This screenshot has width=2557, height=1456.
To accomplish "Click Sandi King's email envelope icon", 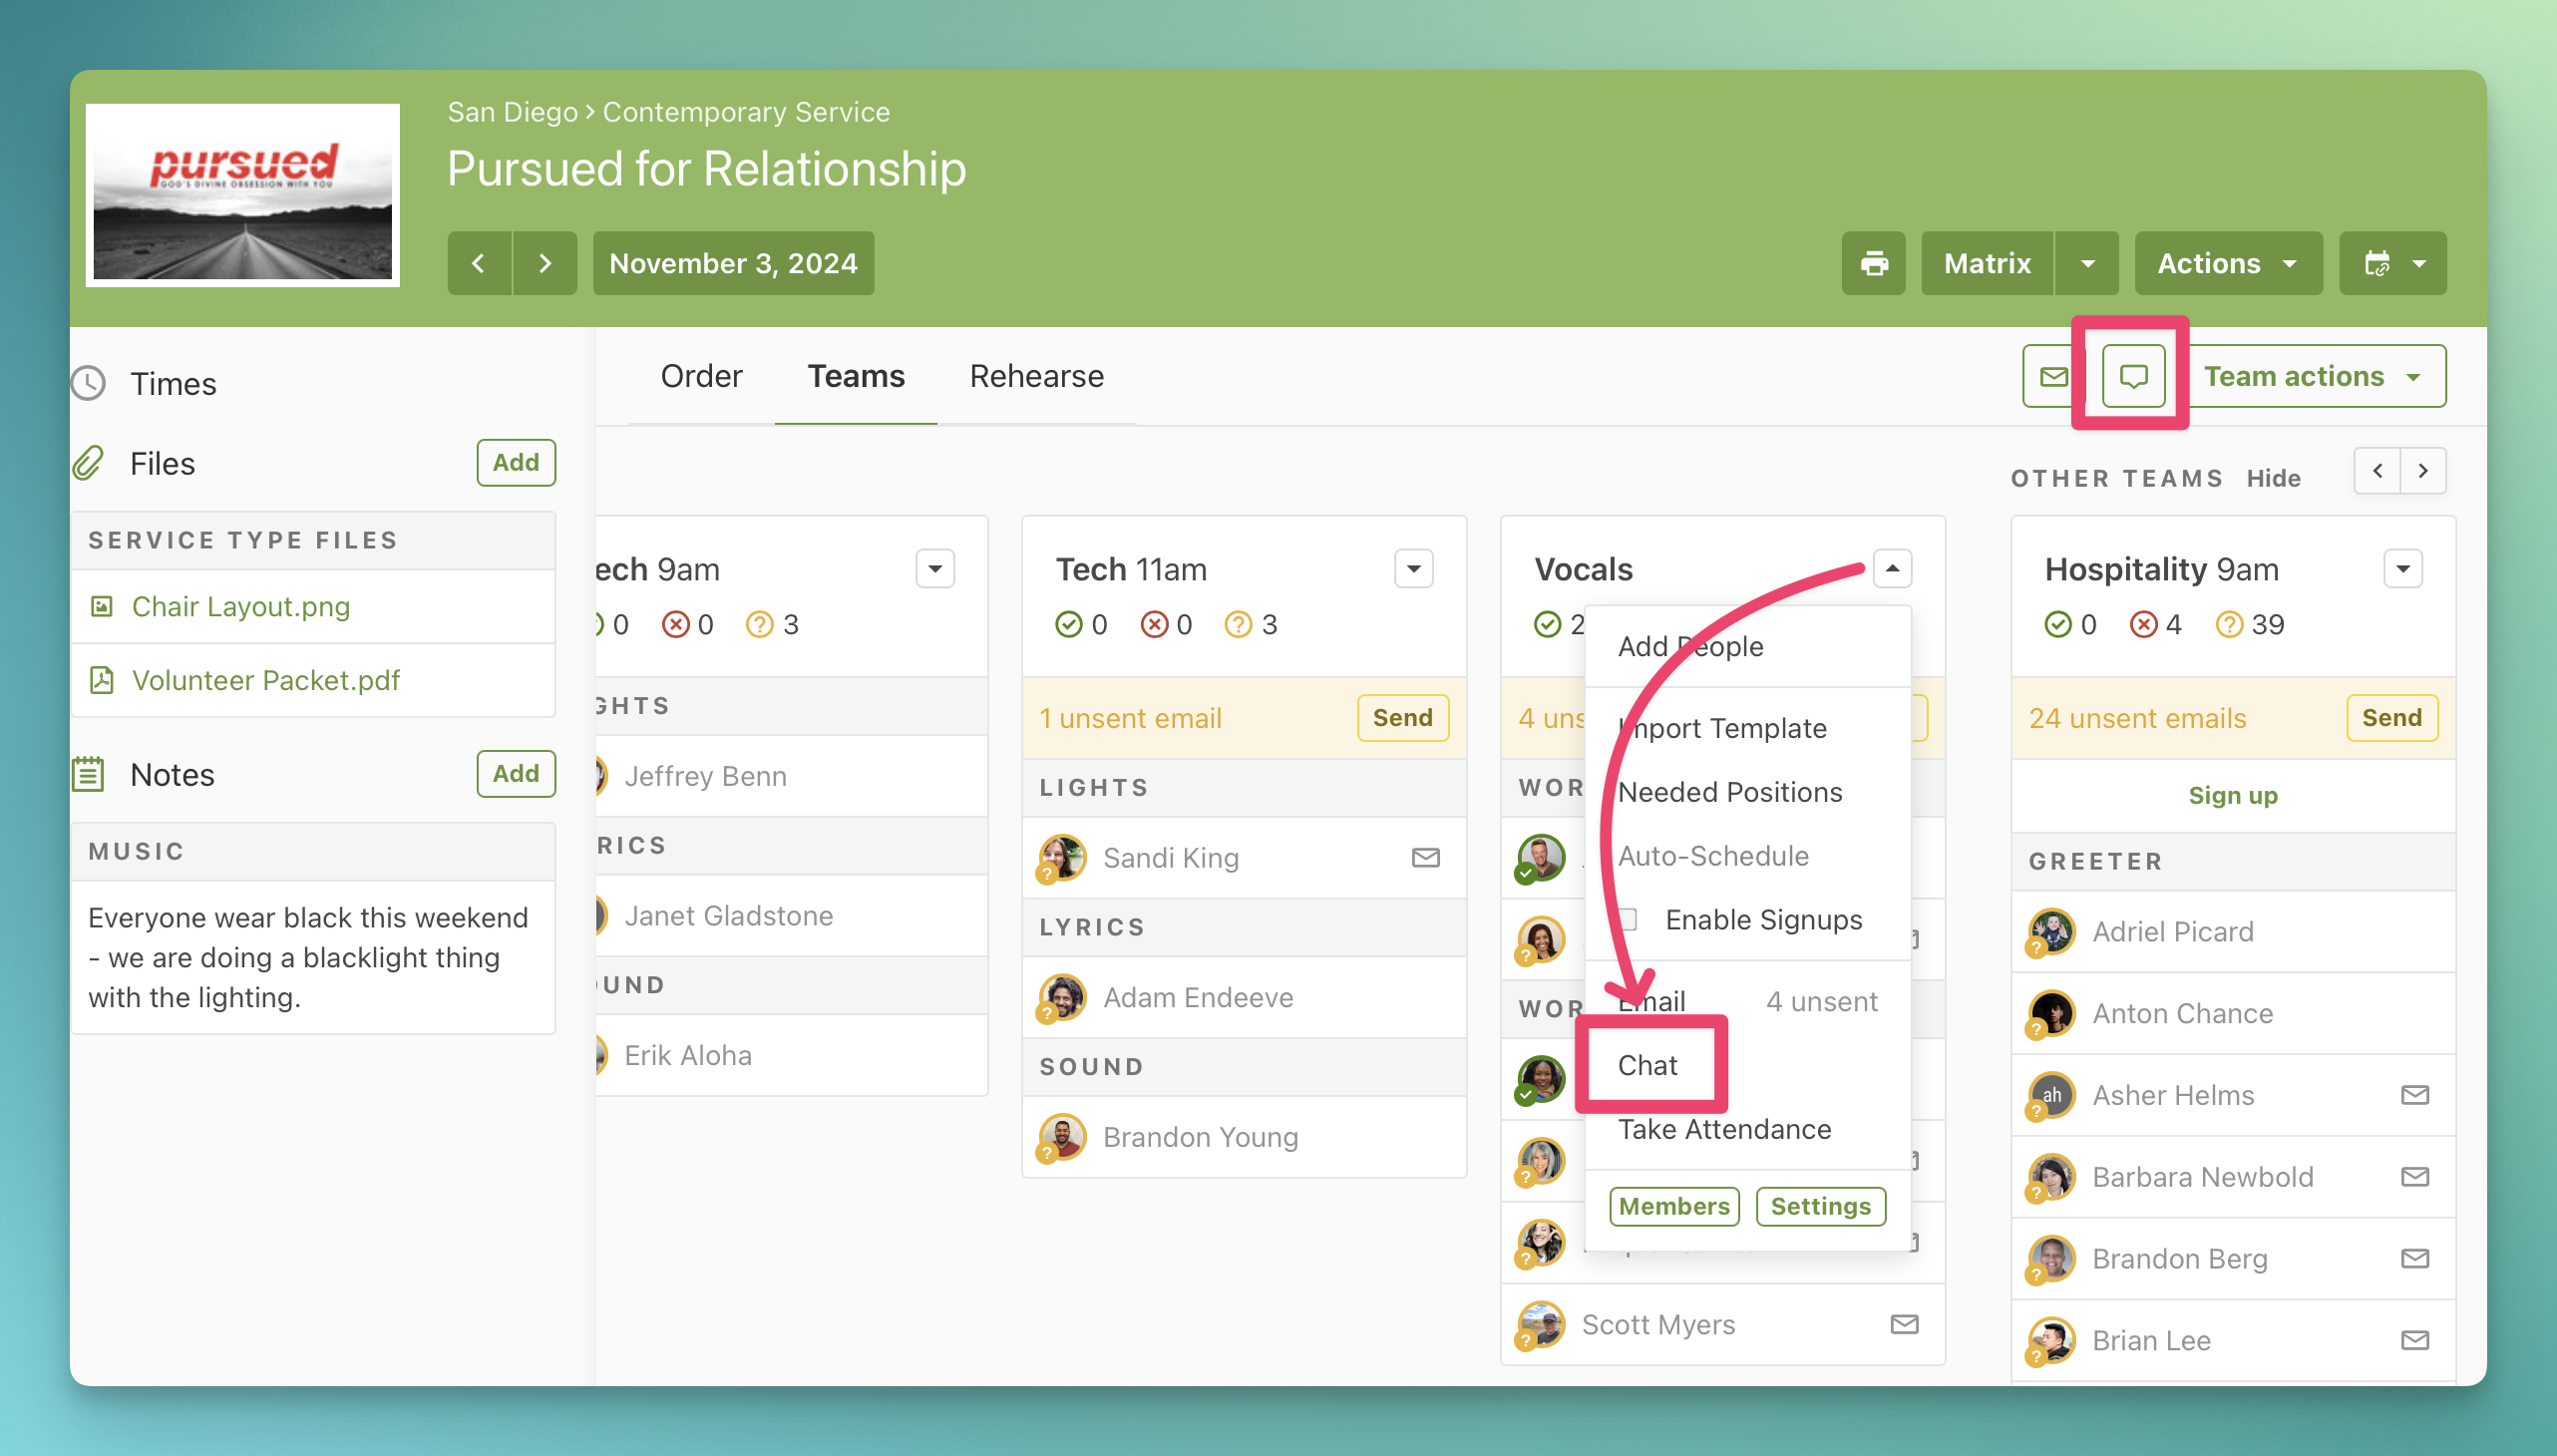I will pyautogui.click(x=1425, y=857).
